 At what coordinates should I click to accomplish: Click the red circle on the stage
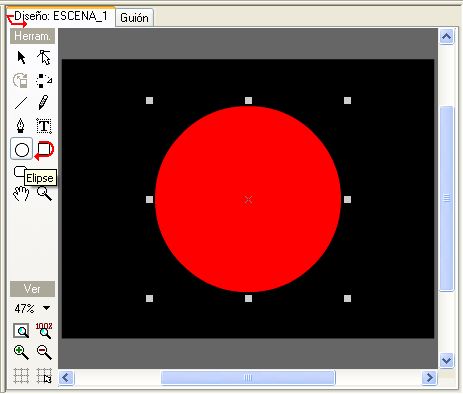(248, 199)
